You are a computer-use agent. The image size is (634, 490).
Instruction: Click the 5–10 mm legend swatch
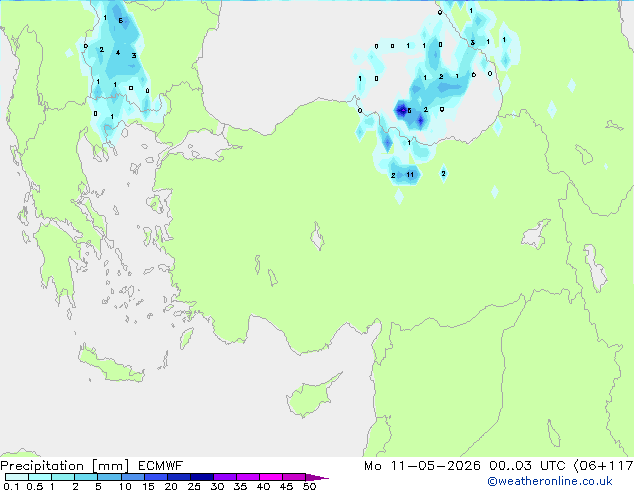[x=109, y=477]
